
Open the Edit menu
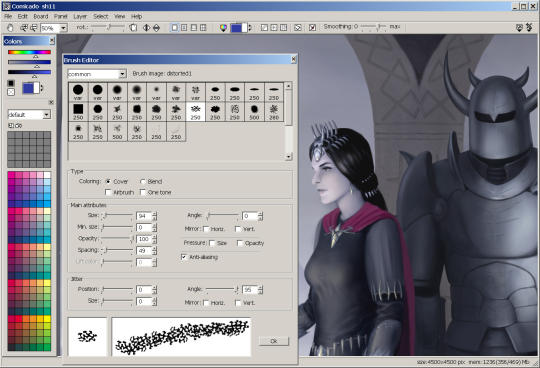tap(22, 16)
